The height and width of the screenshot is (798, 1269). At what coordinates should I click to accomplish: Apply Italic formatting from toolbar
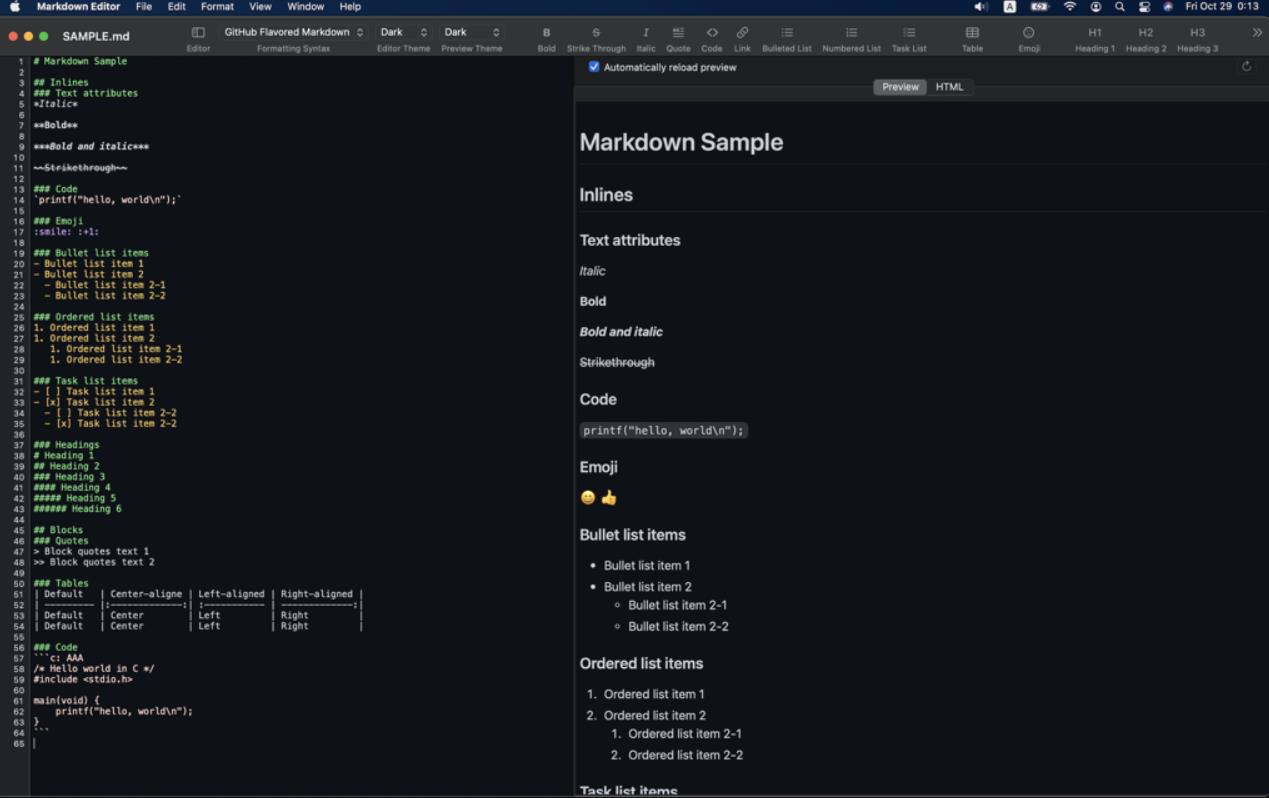(x=646, y=33)
